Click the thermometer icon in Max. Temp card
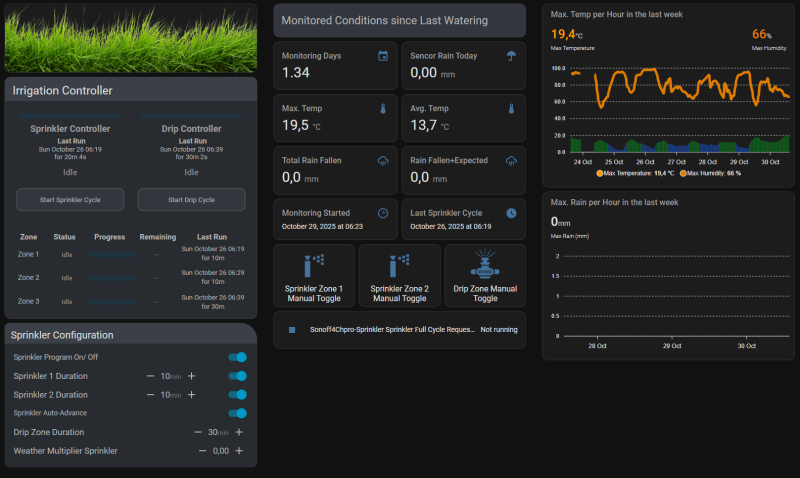The width and height of the screenshot is (800, 478). [383, 109]
